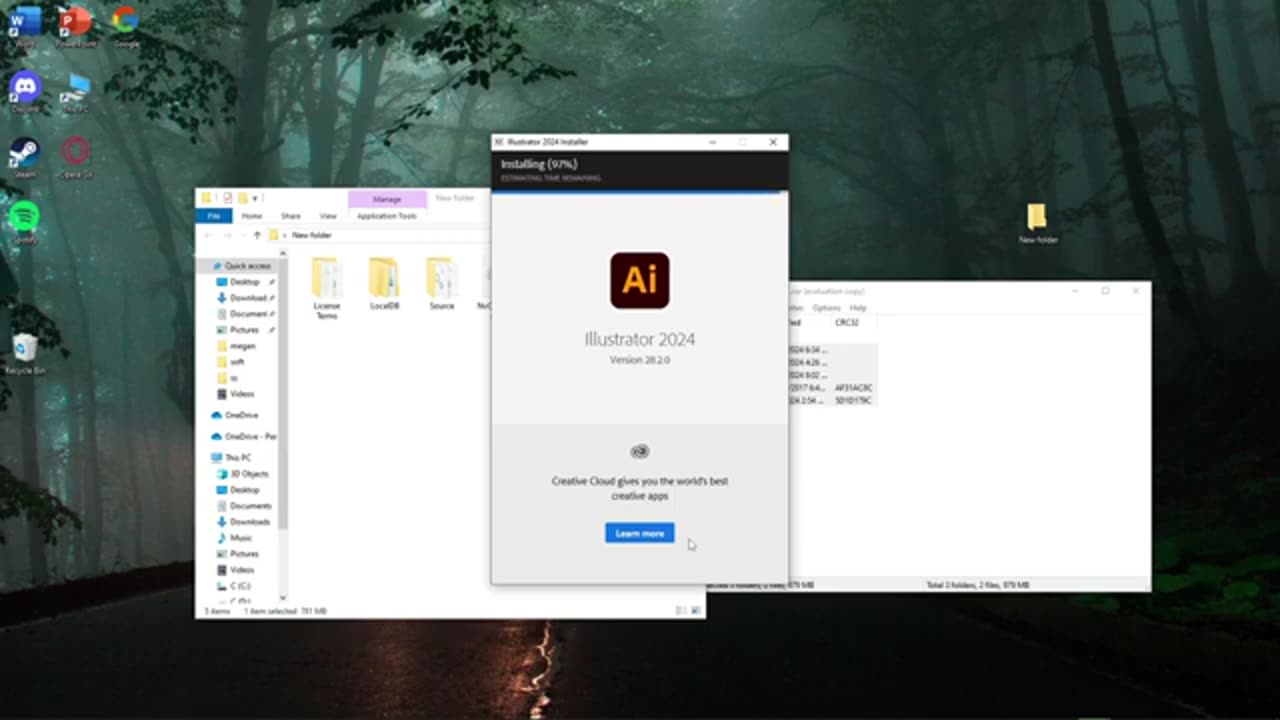Open the Google Chrome desktop shortcut
Viewport: 1280px width, 720px height.
point(125,25)
